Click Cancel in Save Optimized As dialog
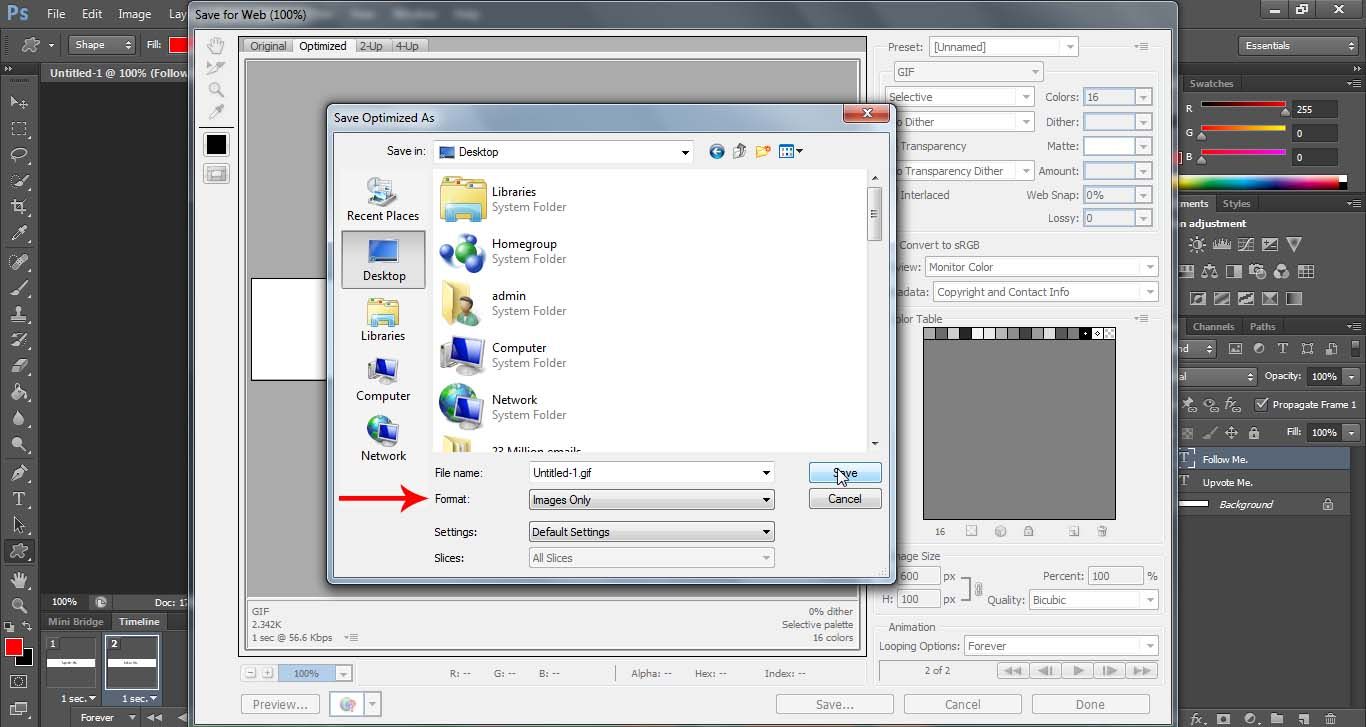This screenshot has width=1366, height=727. click(x=845, y=499)
